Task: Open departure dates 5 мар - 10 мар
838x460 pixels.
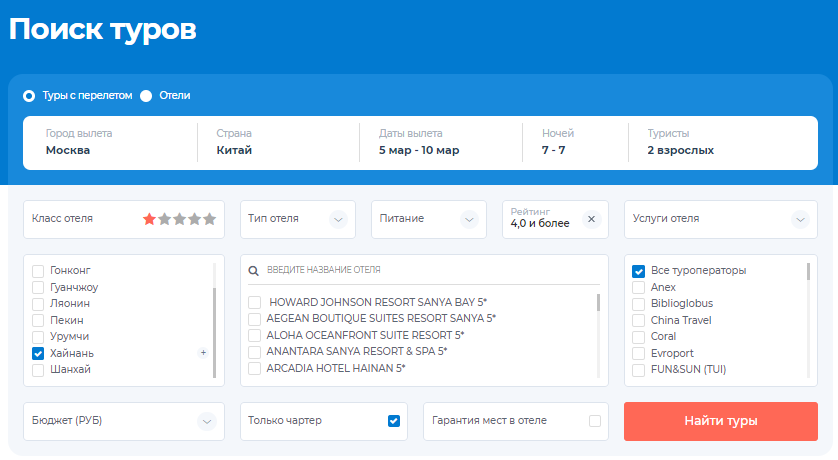Action: click(x=441, y=143)
